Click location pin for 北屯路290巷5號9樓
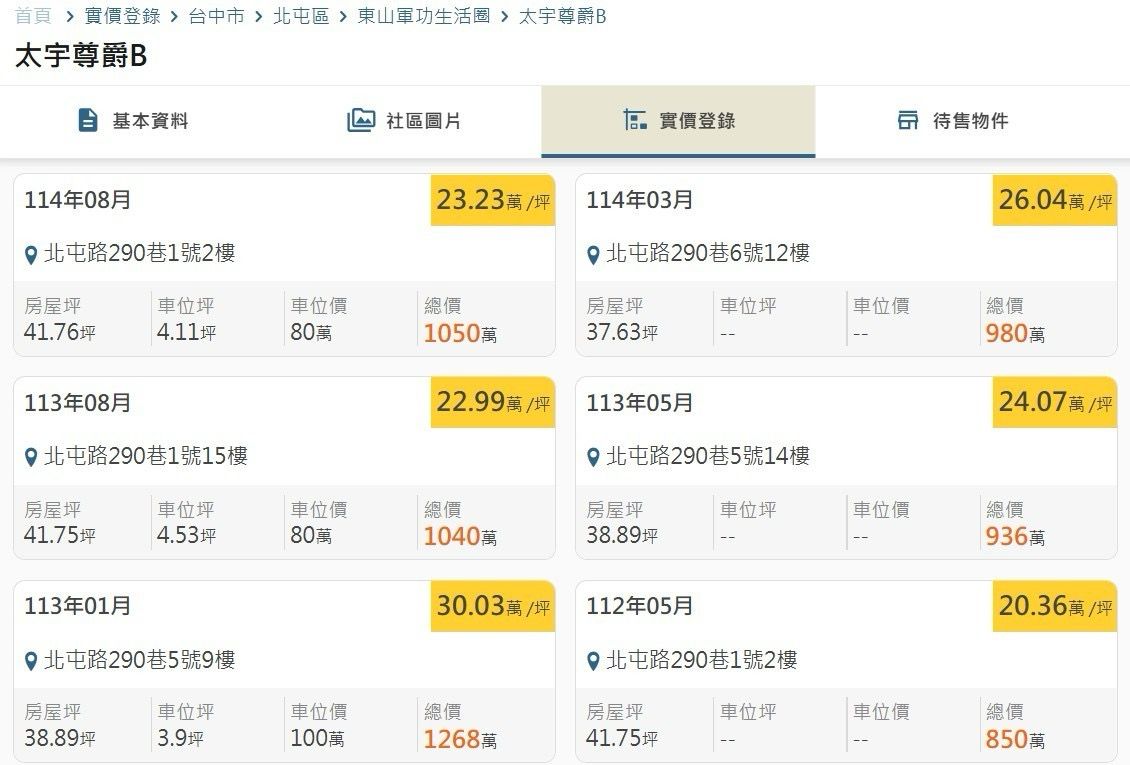This screenshot has width=1130, height=765. coord(31,661)
